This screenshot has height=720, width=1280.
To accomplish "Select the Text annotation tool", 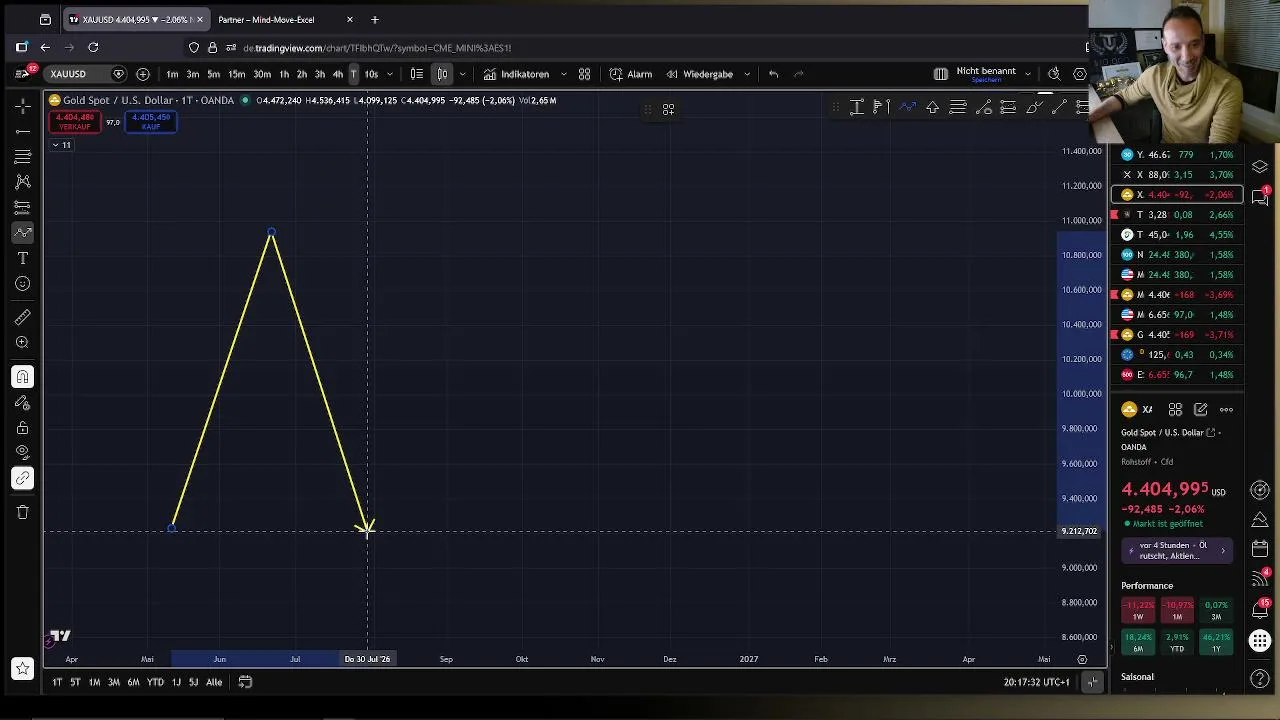I will 22,259.
